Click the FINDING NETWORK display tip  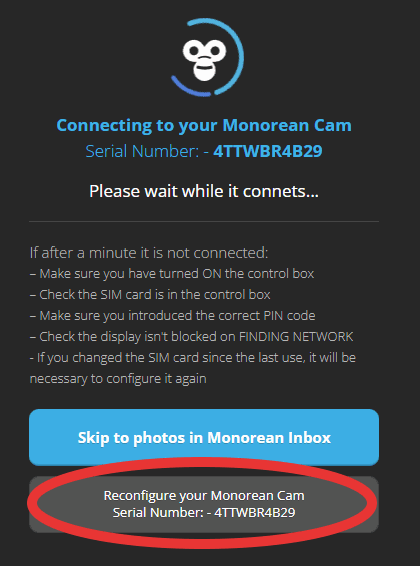pos(191,336)
